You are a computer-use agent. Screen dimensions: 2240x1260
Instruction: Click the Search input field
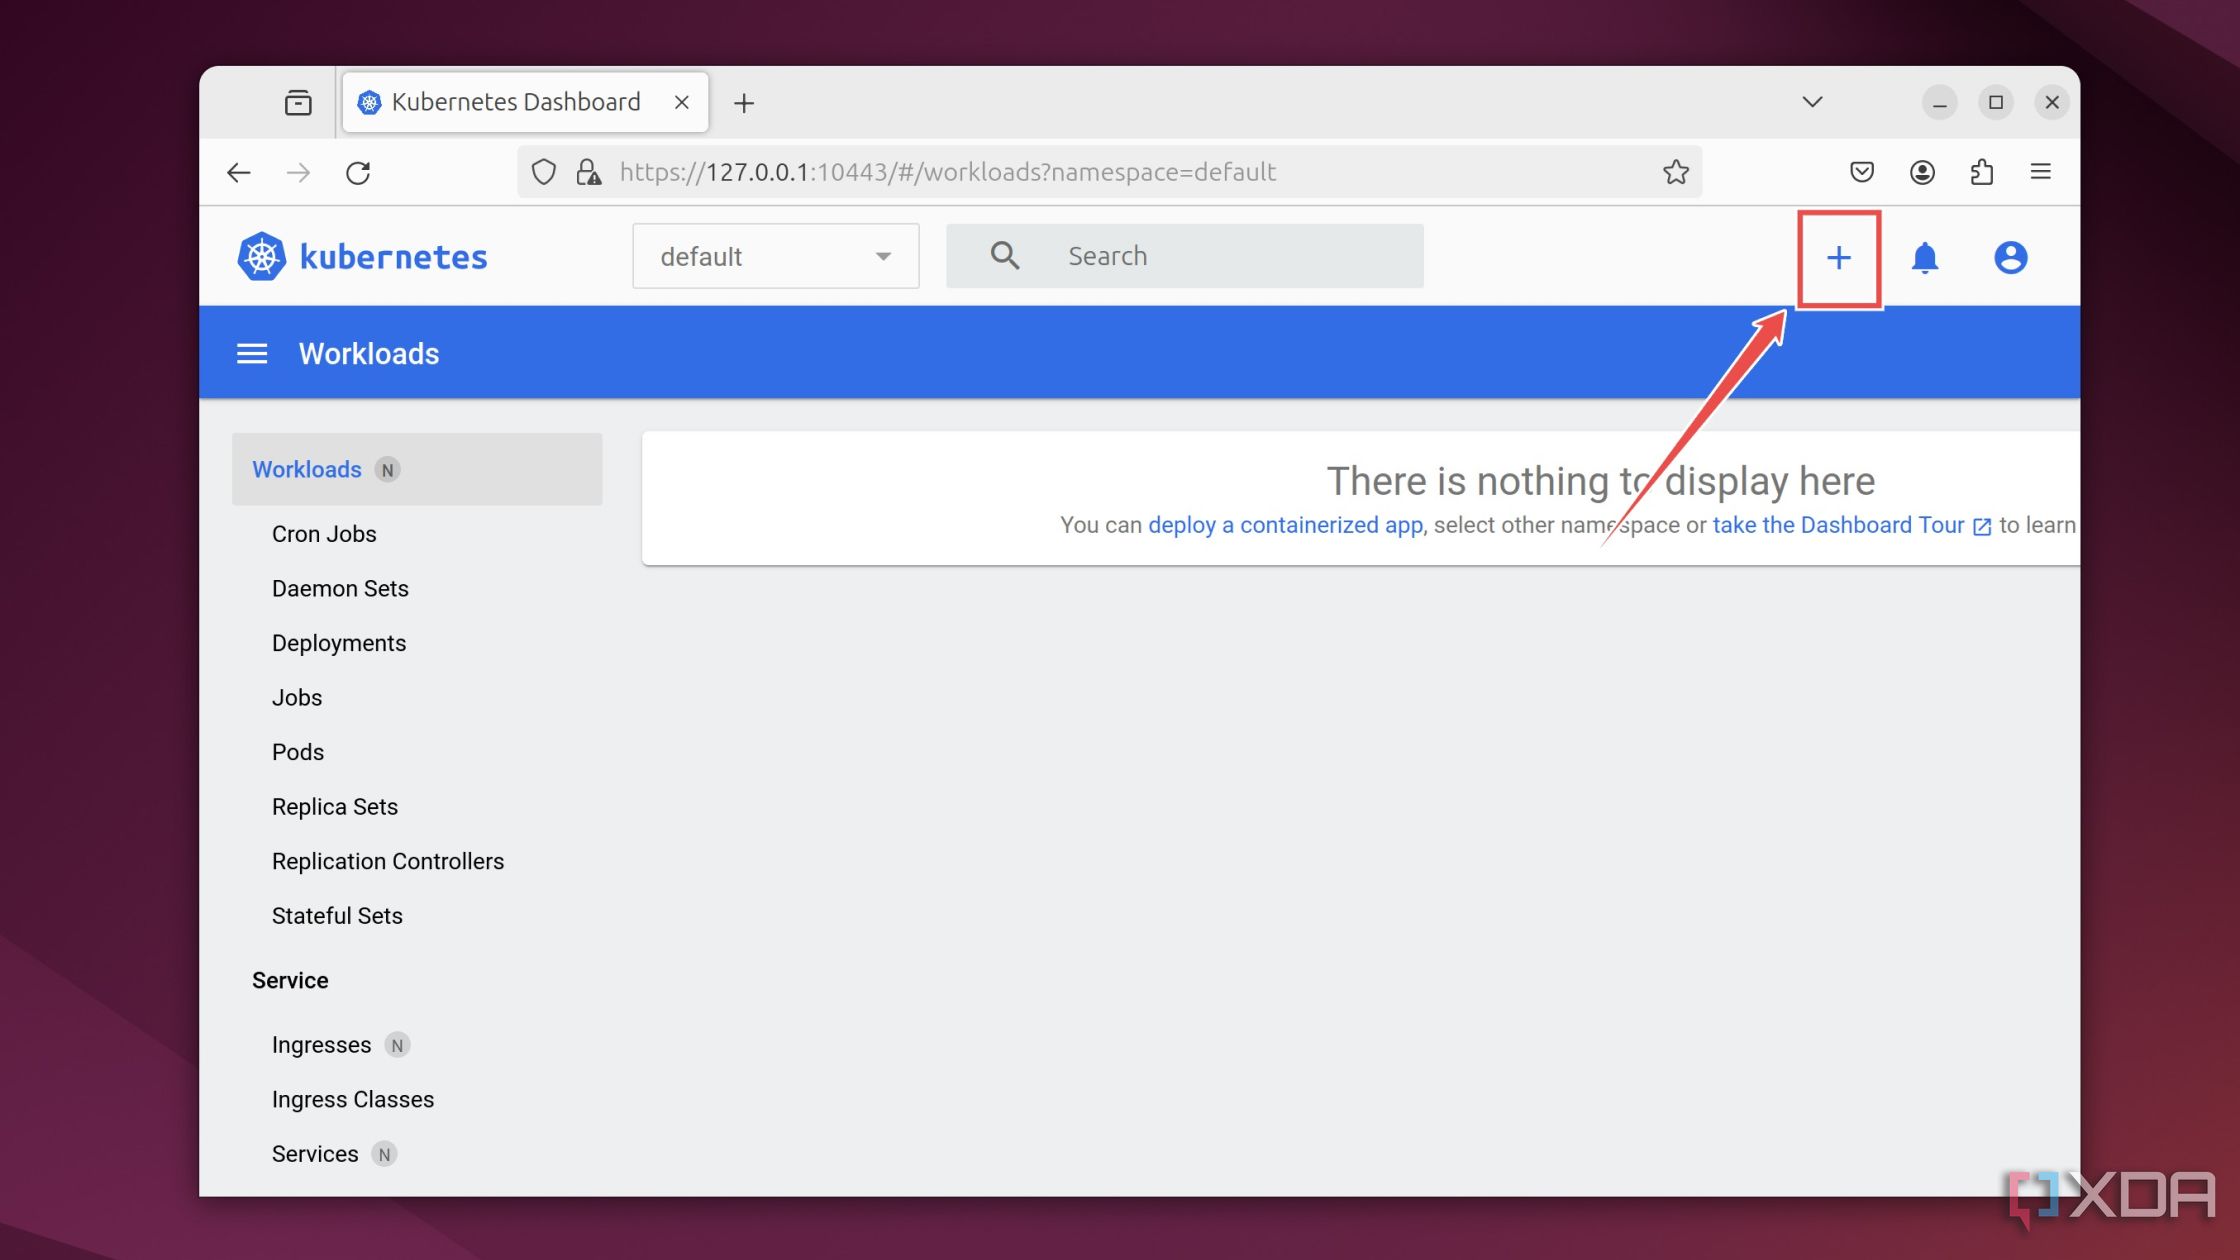click(x=1185, y=255)
